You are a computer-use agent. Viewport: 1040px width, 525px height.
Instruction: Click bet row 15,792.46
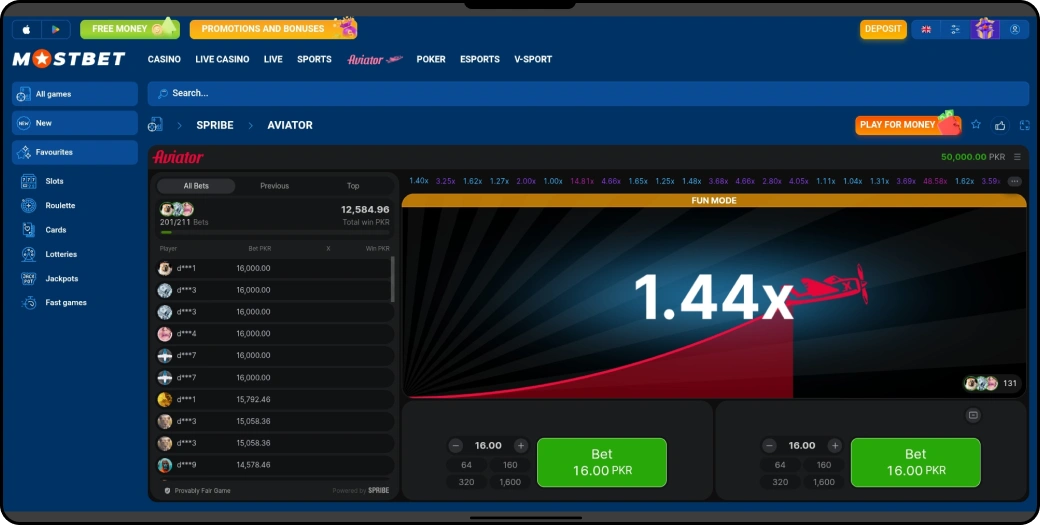point(275,400)
